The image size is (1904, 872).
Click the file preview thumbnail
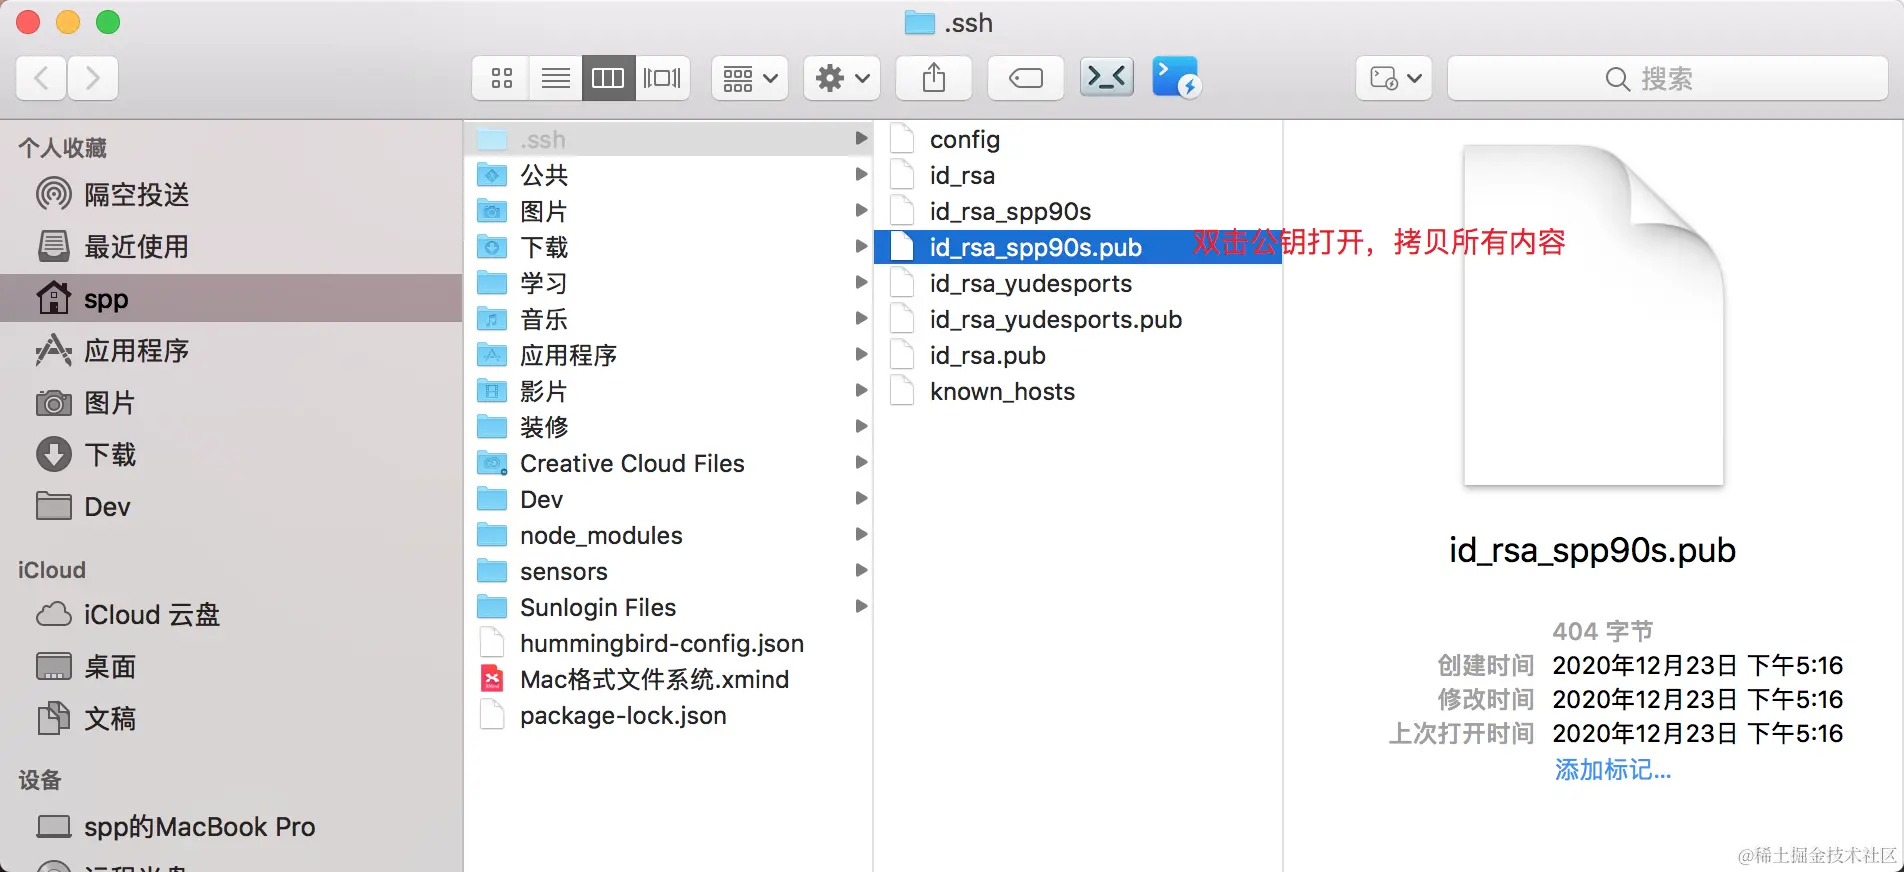tap(1593, 316)
